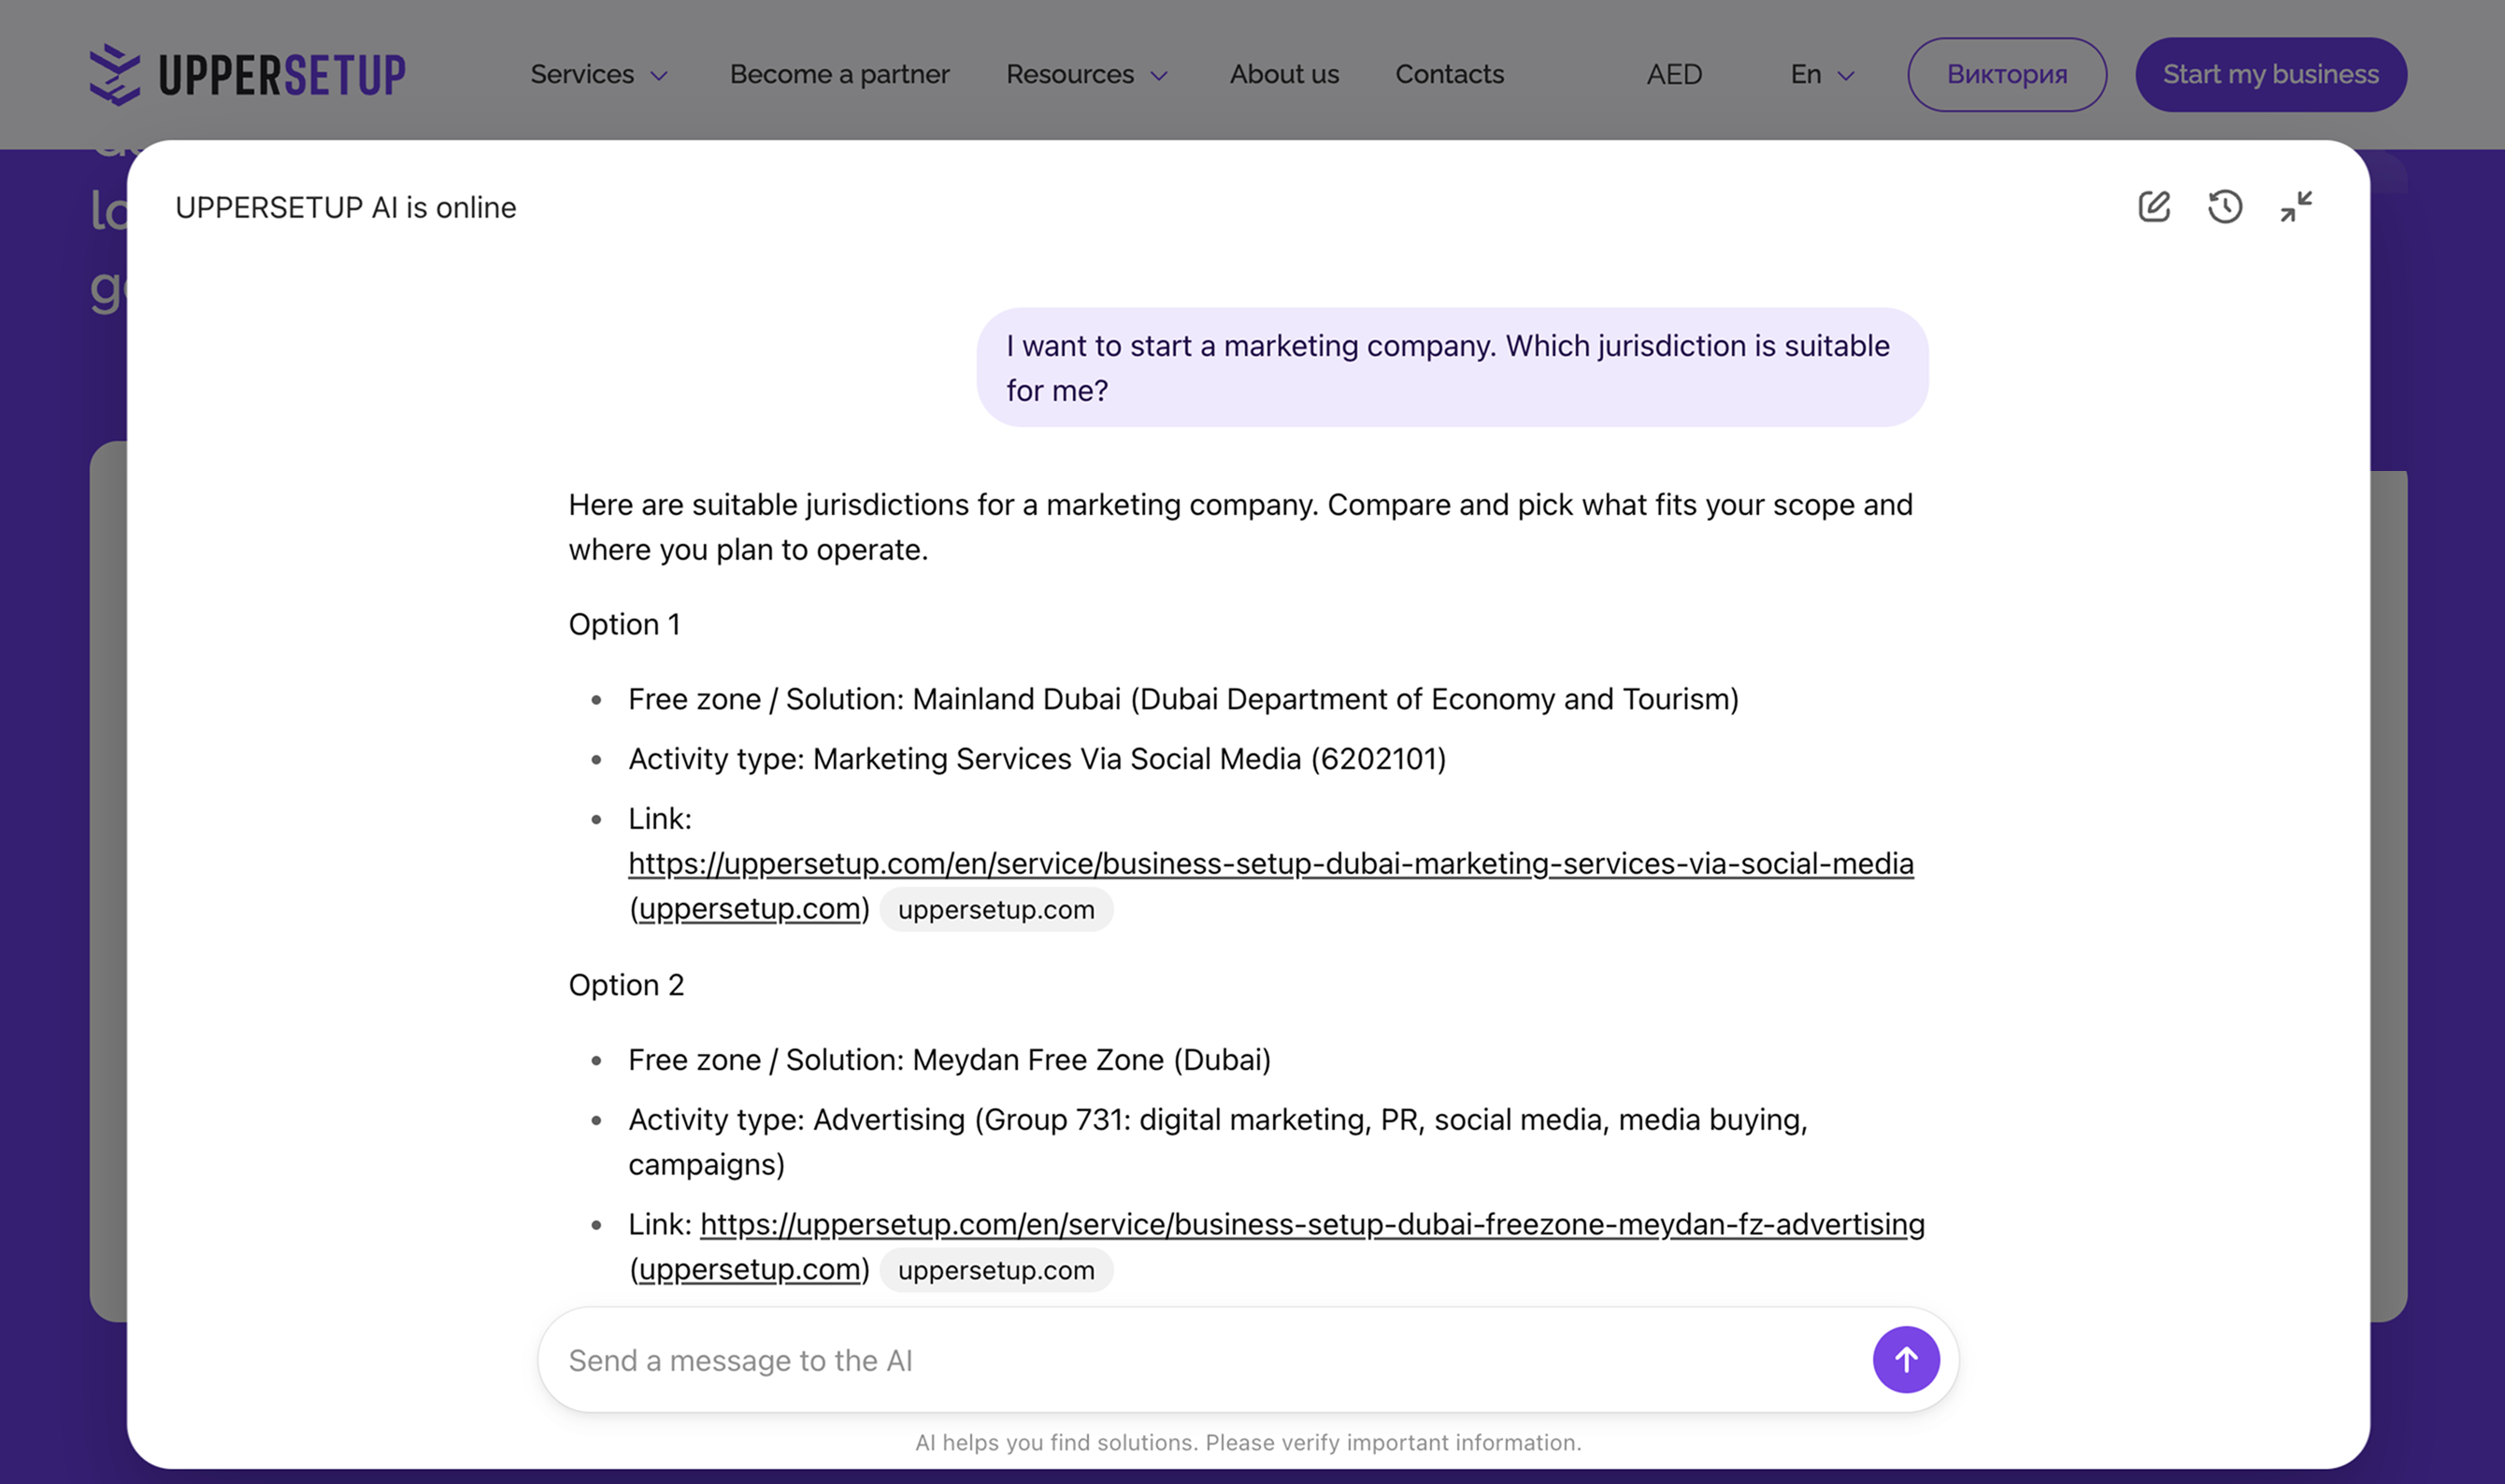
Task: Click the UPPERSETUP logo
Action: coord(247,74)
